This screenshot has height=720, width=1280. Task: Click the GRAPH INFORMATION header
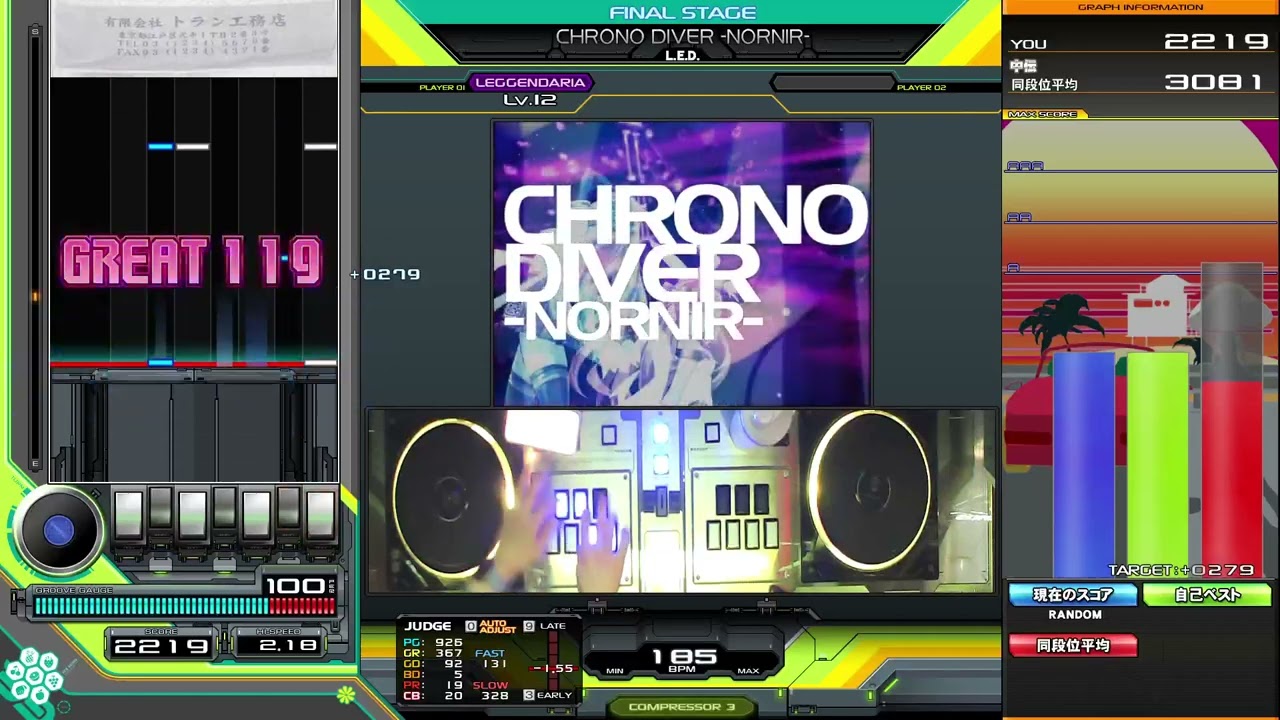[1140, 7]
